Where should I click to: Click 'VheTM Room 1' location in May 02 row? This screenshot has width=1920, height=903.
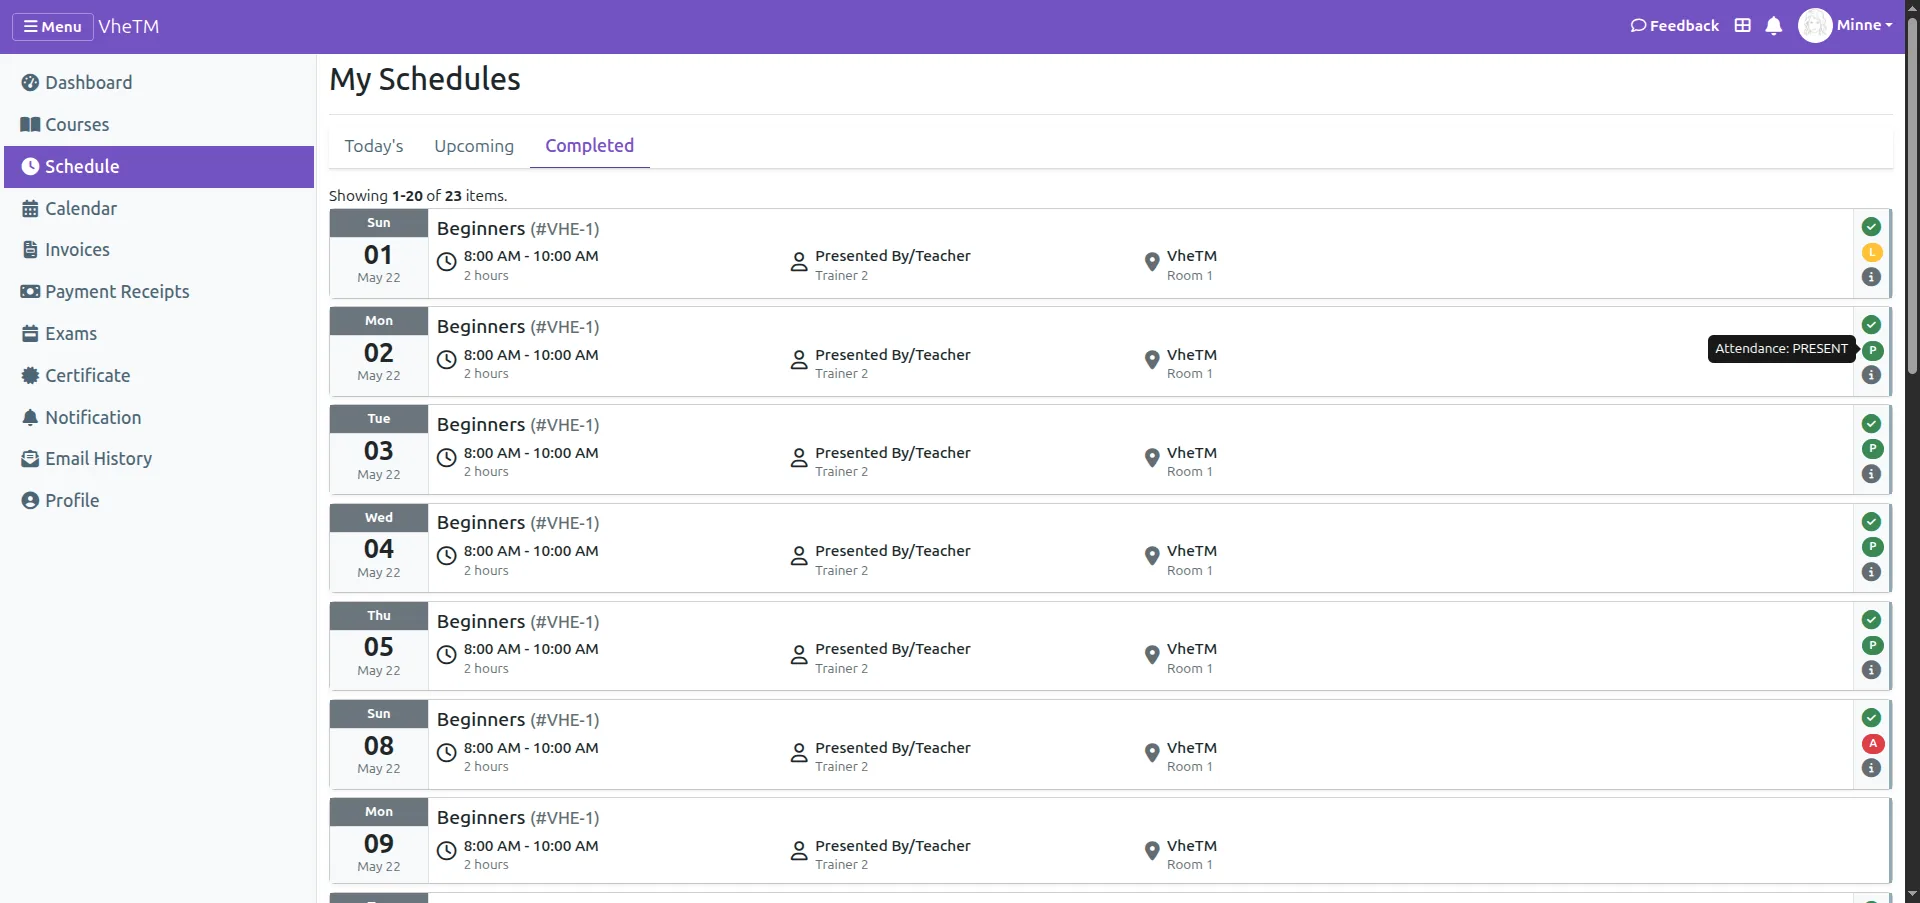tap(1192, 364)
